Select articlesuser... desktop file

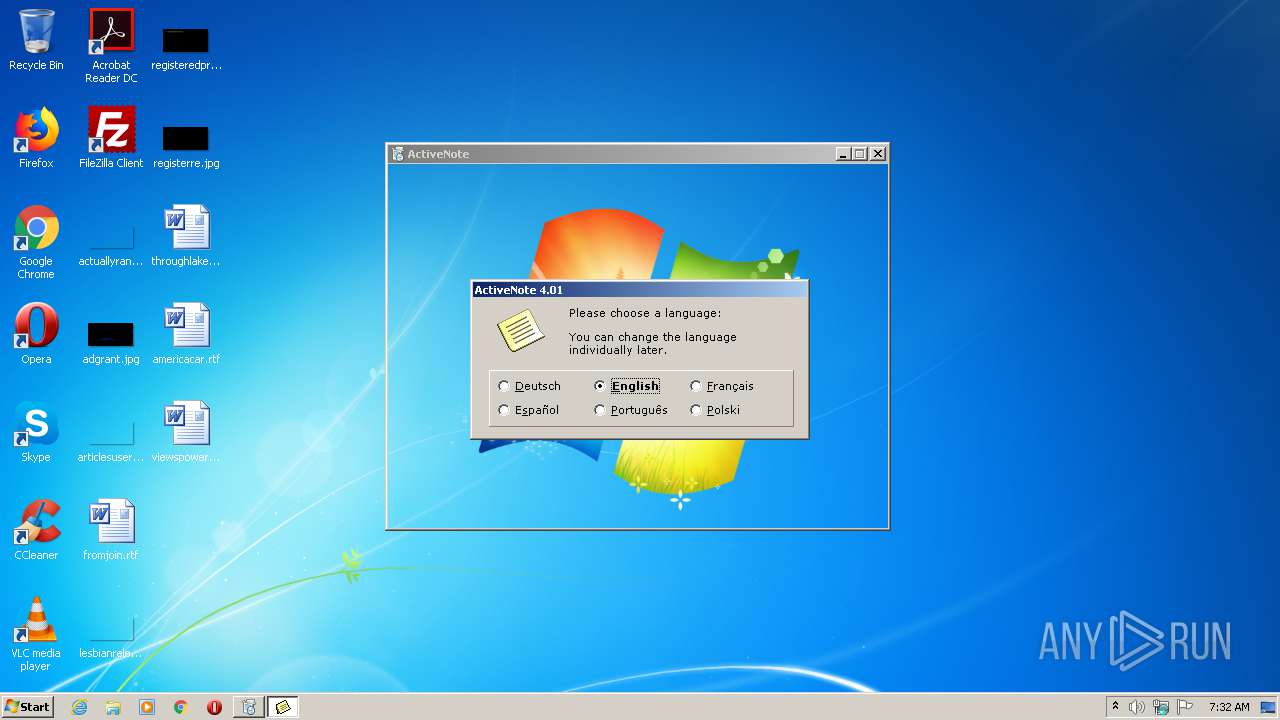point(111,440)
